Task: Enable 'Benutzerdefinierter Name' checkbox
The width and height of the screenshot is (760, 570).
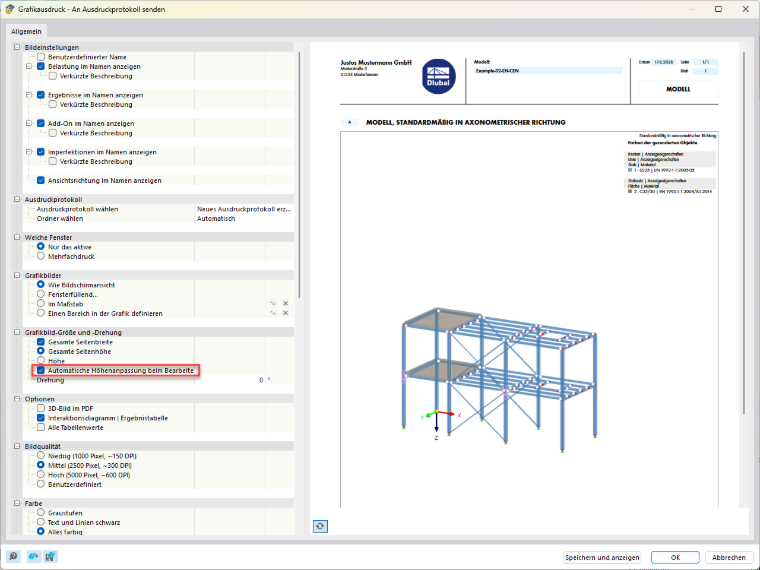Action: (41, 57)
